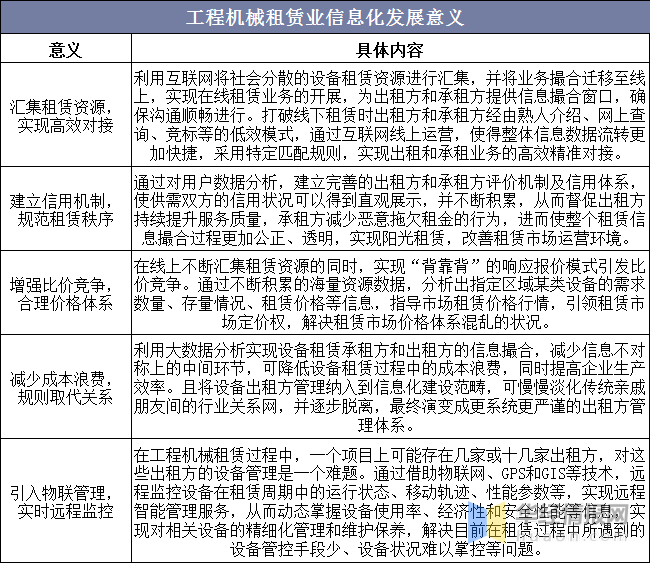Click the paragraph starting 利用大数据分析实现设备
The image size is (651, 564).
pyautogui.click(x=390, y=388)
